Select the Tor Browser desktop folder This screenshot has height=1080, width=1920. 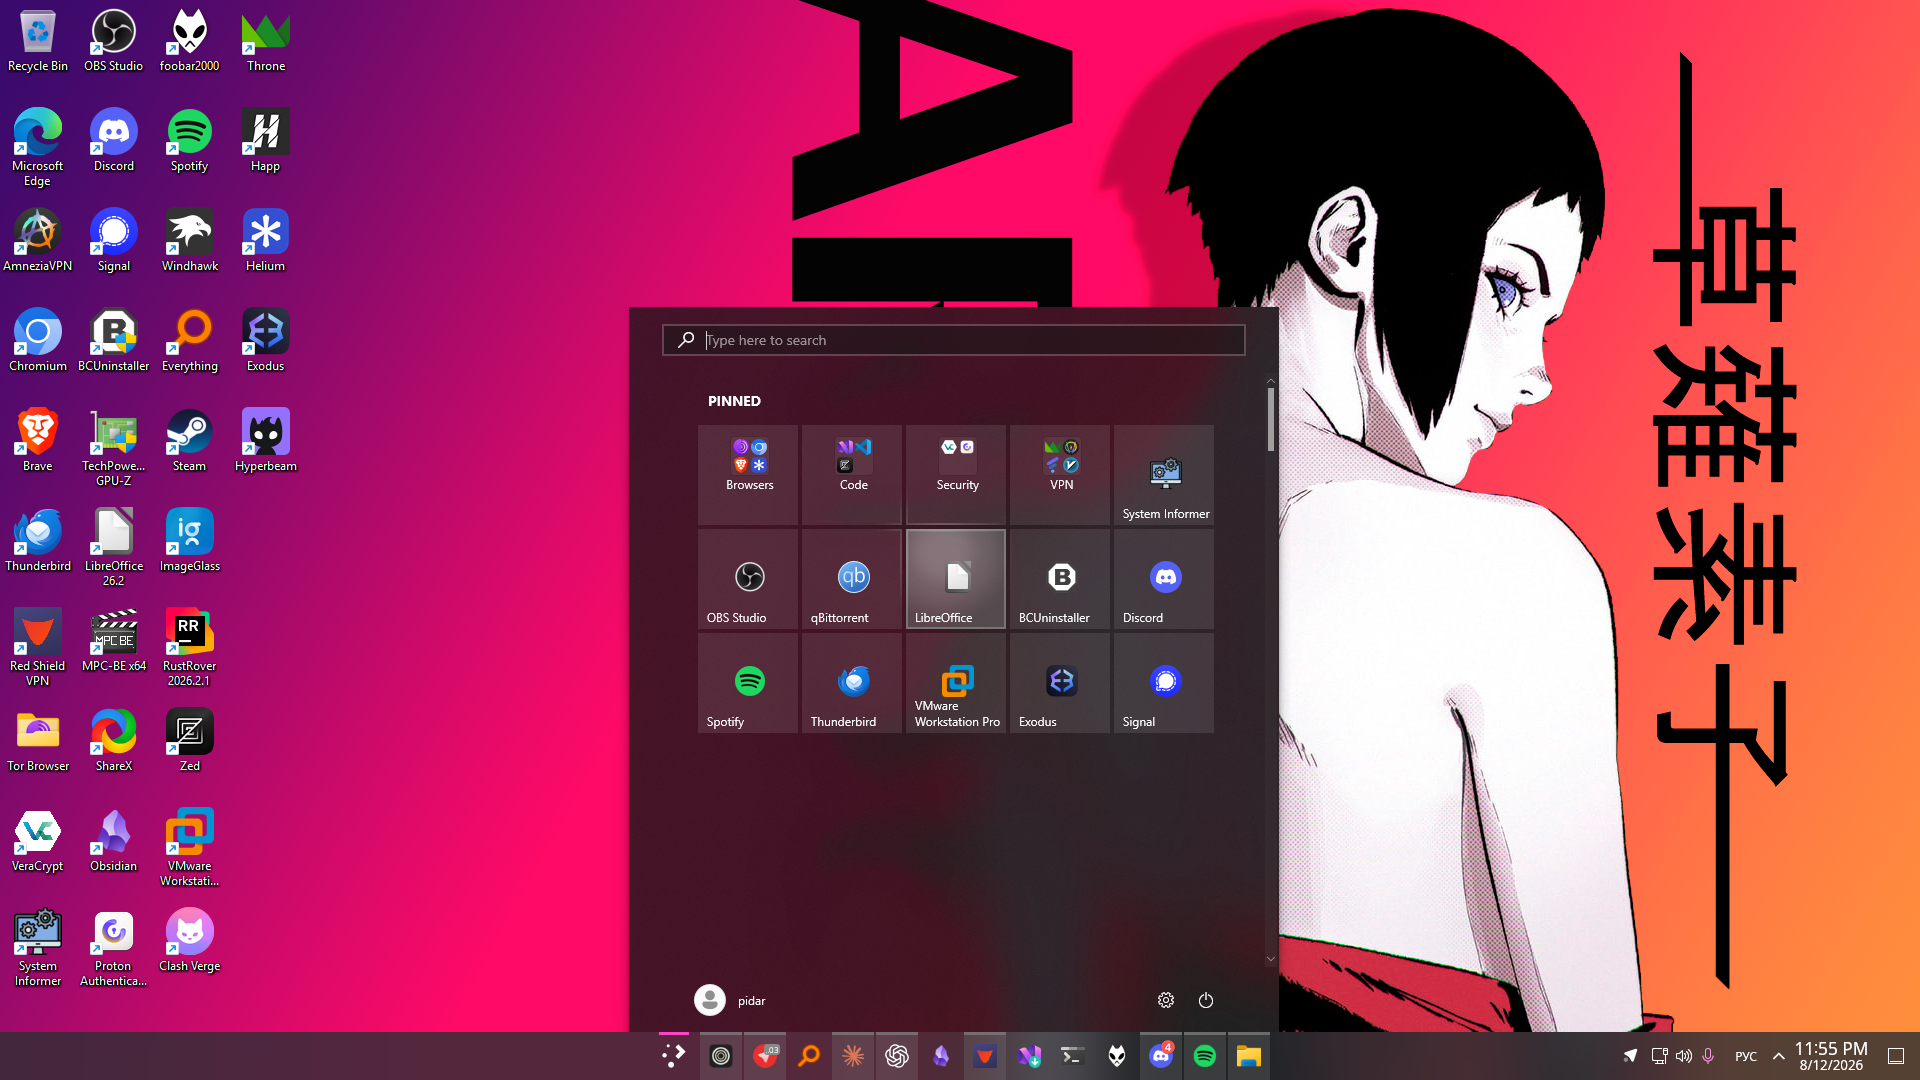point(38,741)
